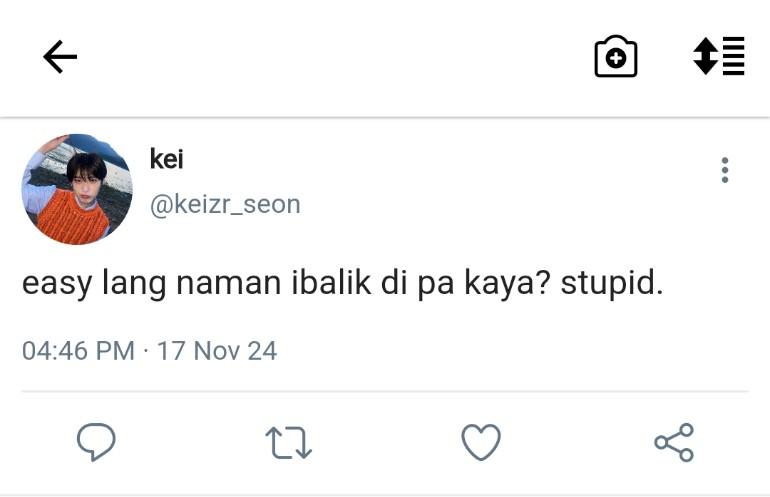Screen dimensions: 770x497
Task: Retweet the post by kei
Action: [x=289, y=442]
